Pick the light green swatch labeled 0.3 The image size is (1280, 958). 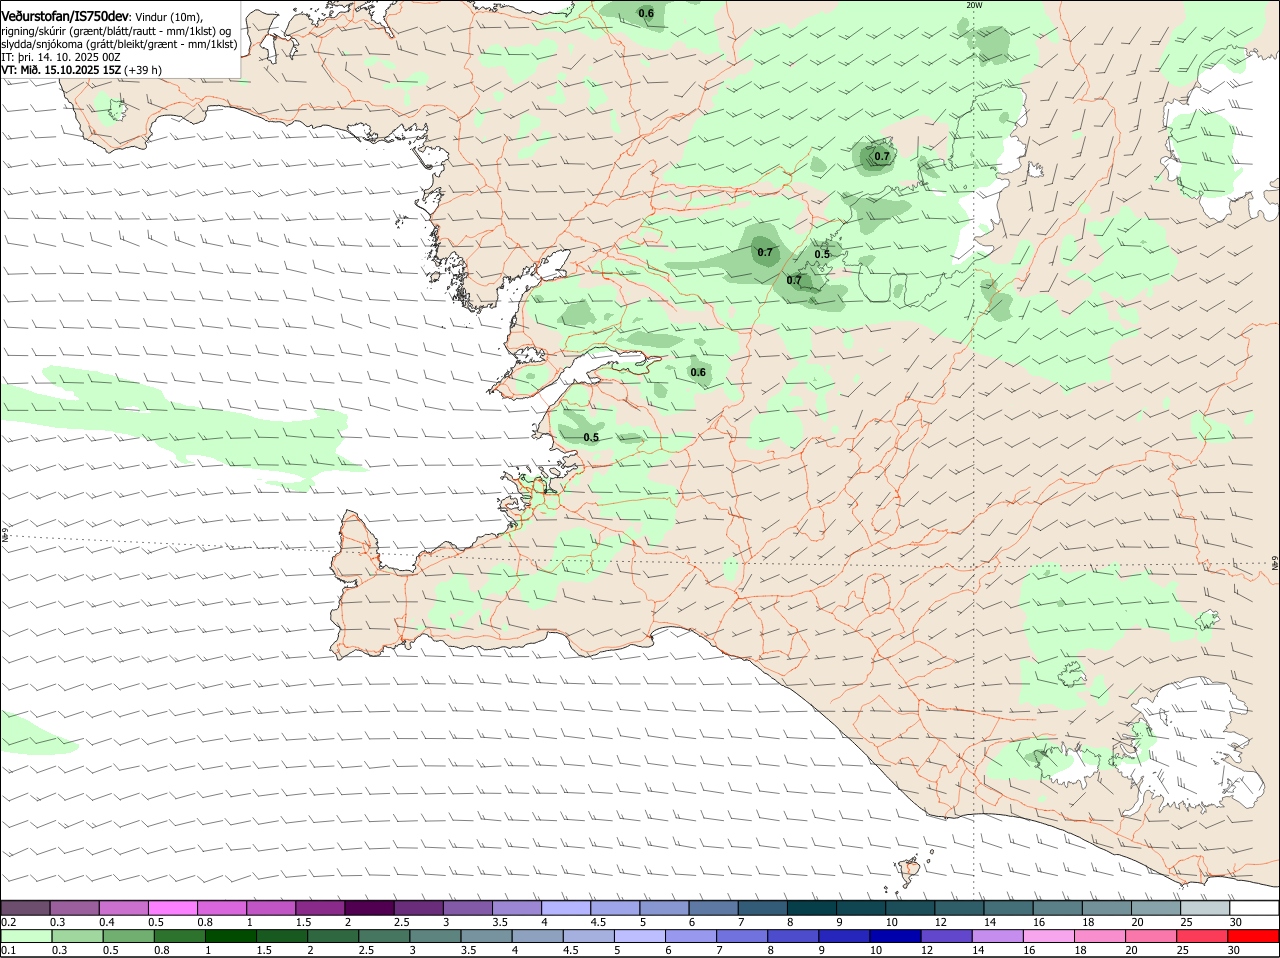77,935
